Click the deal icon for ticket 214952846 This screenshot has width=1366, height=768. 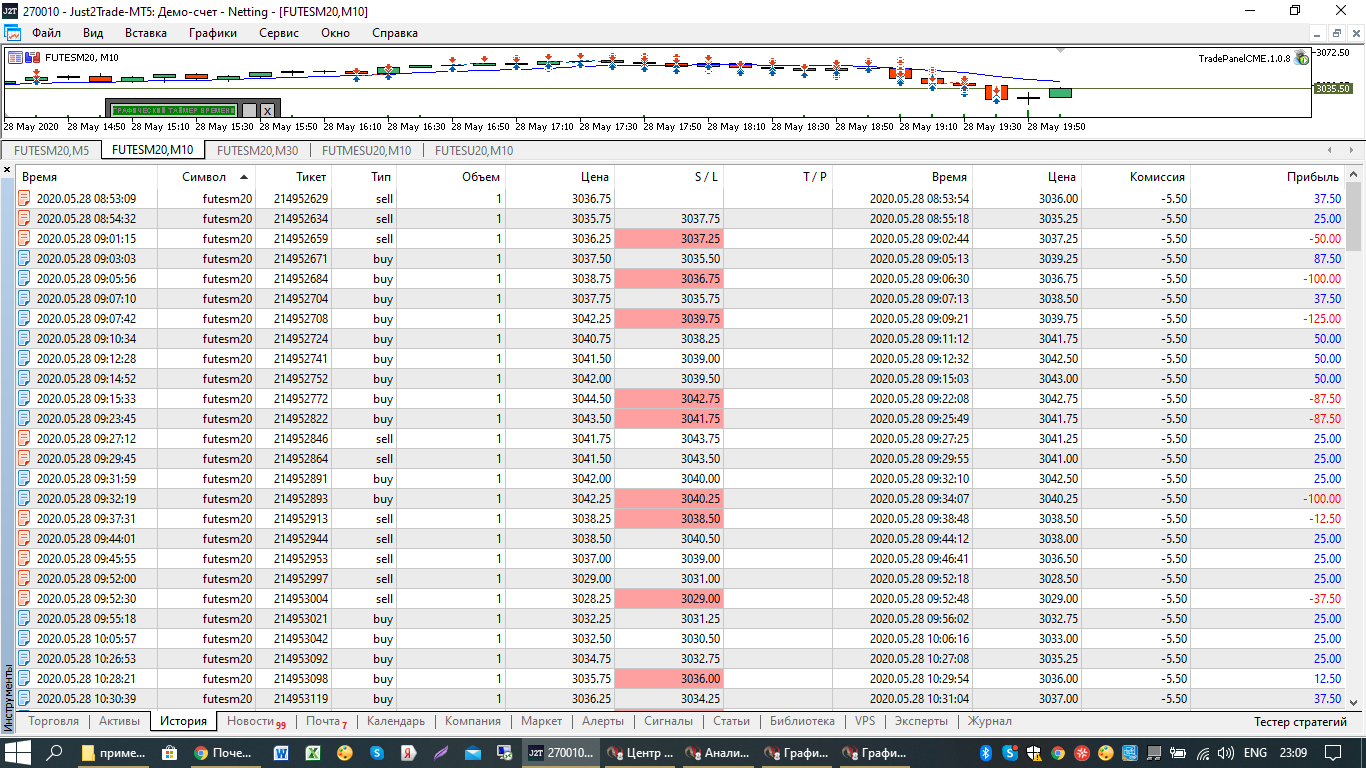[24, 439]
